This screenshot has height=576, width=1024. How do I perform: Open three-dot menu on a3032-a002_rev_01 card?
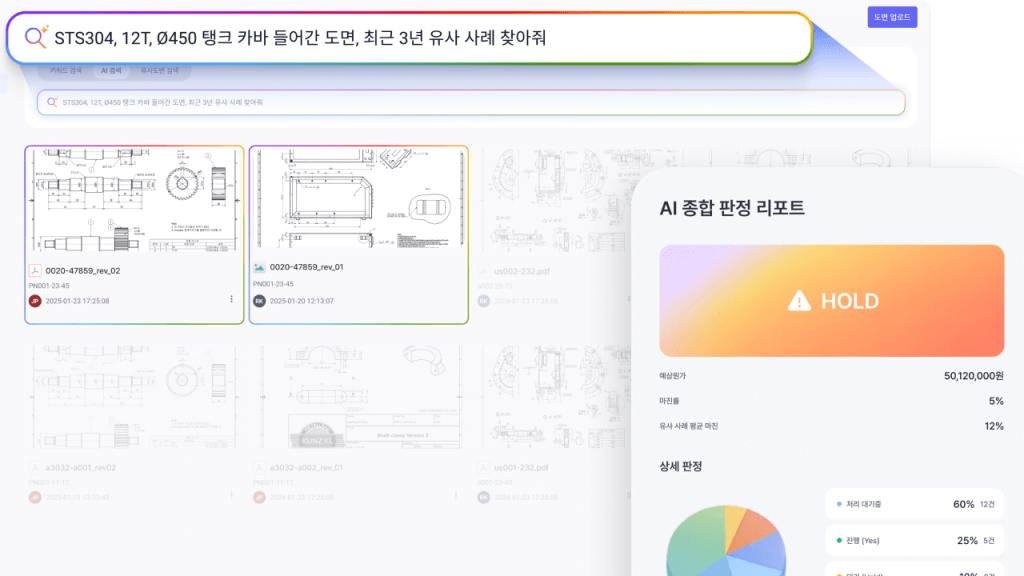456,497
